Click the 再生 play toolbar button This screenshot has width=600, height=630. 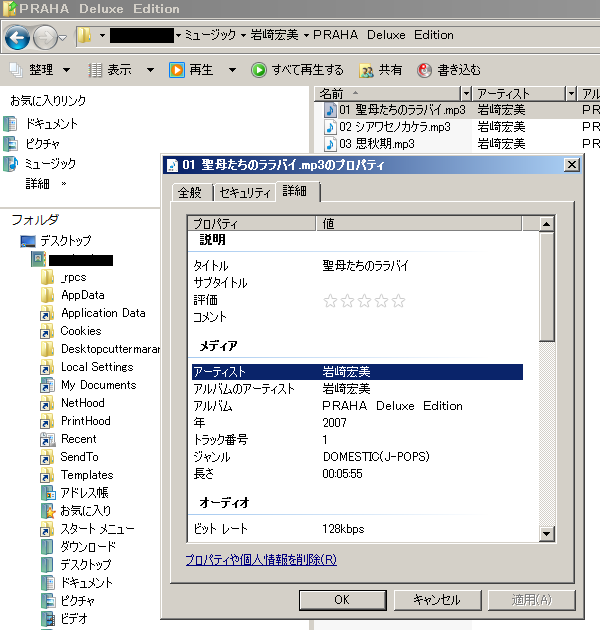click(191, 70)
